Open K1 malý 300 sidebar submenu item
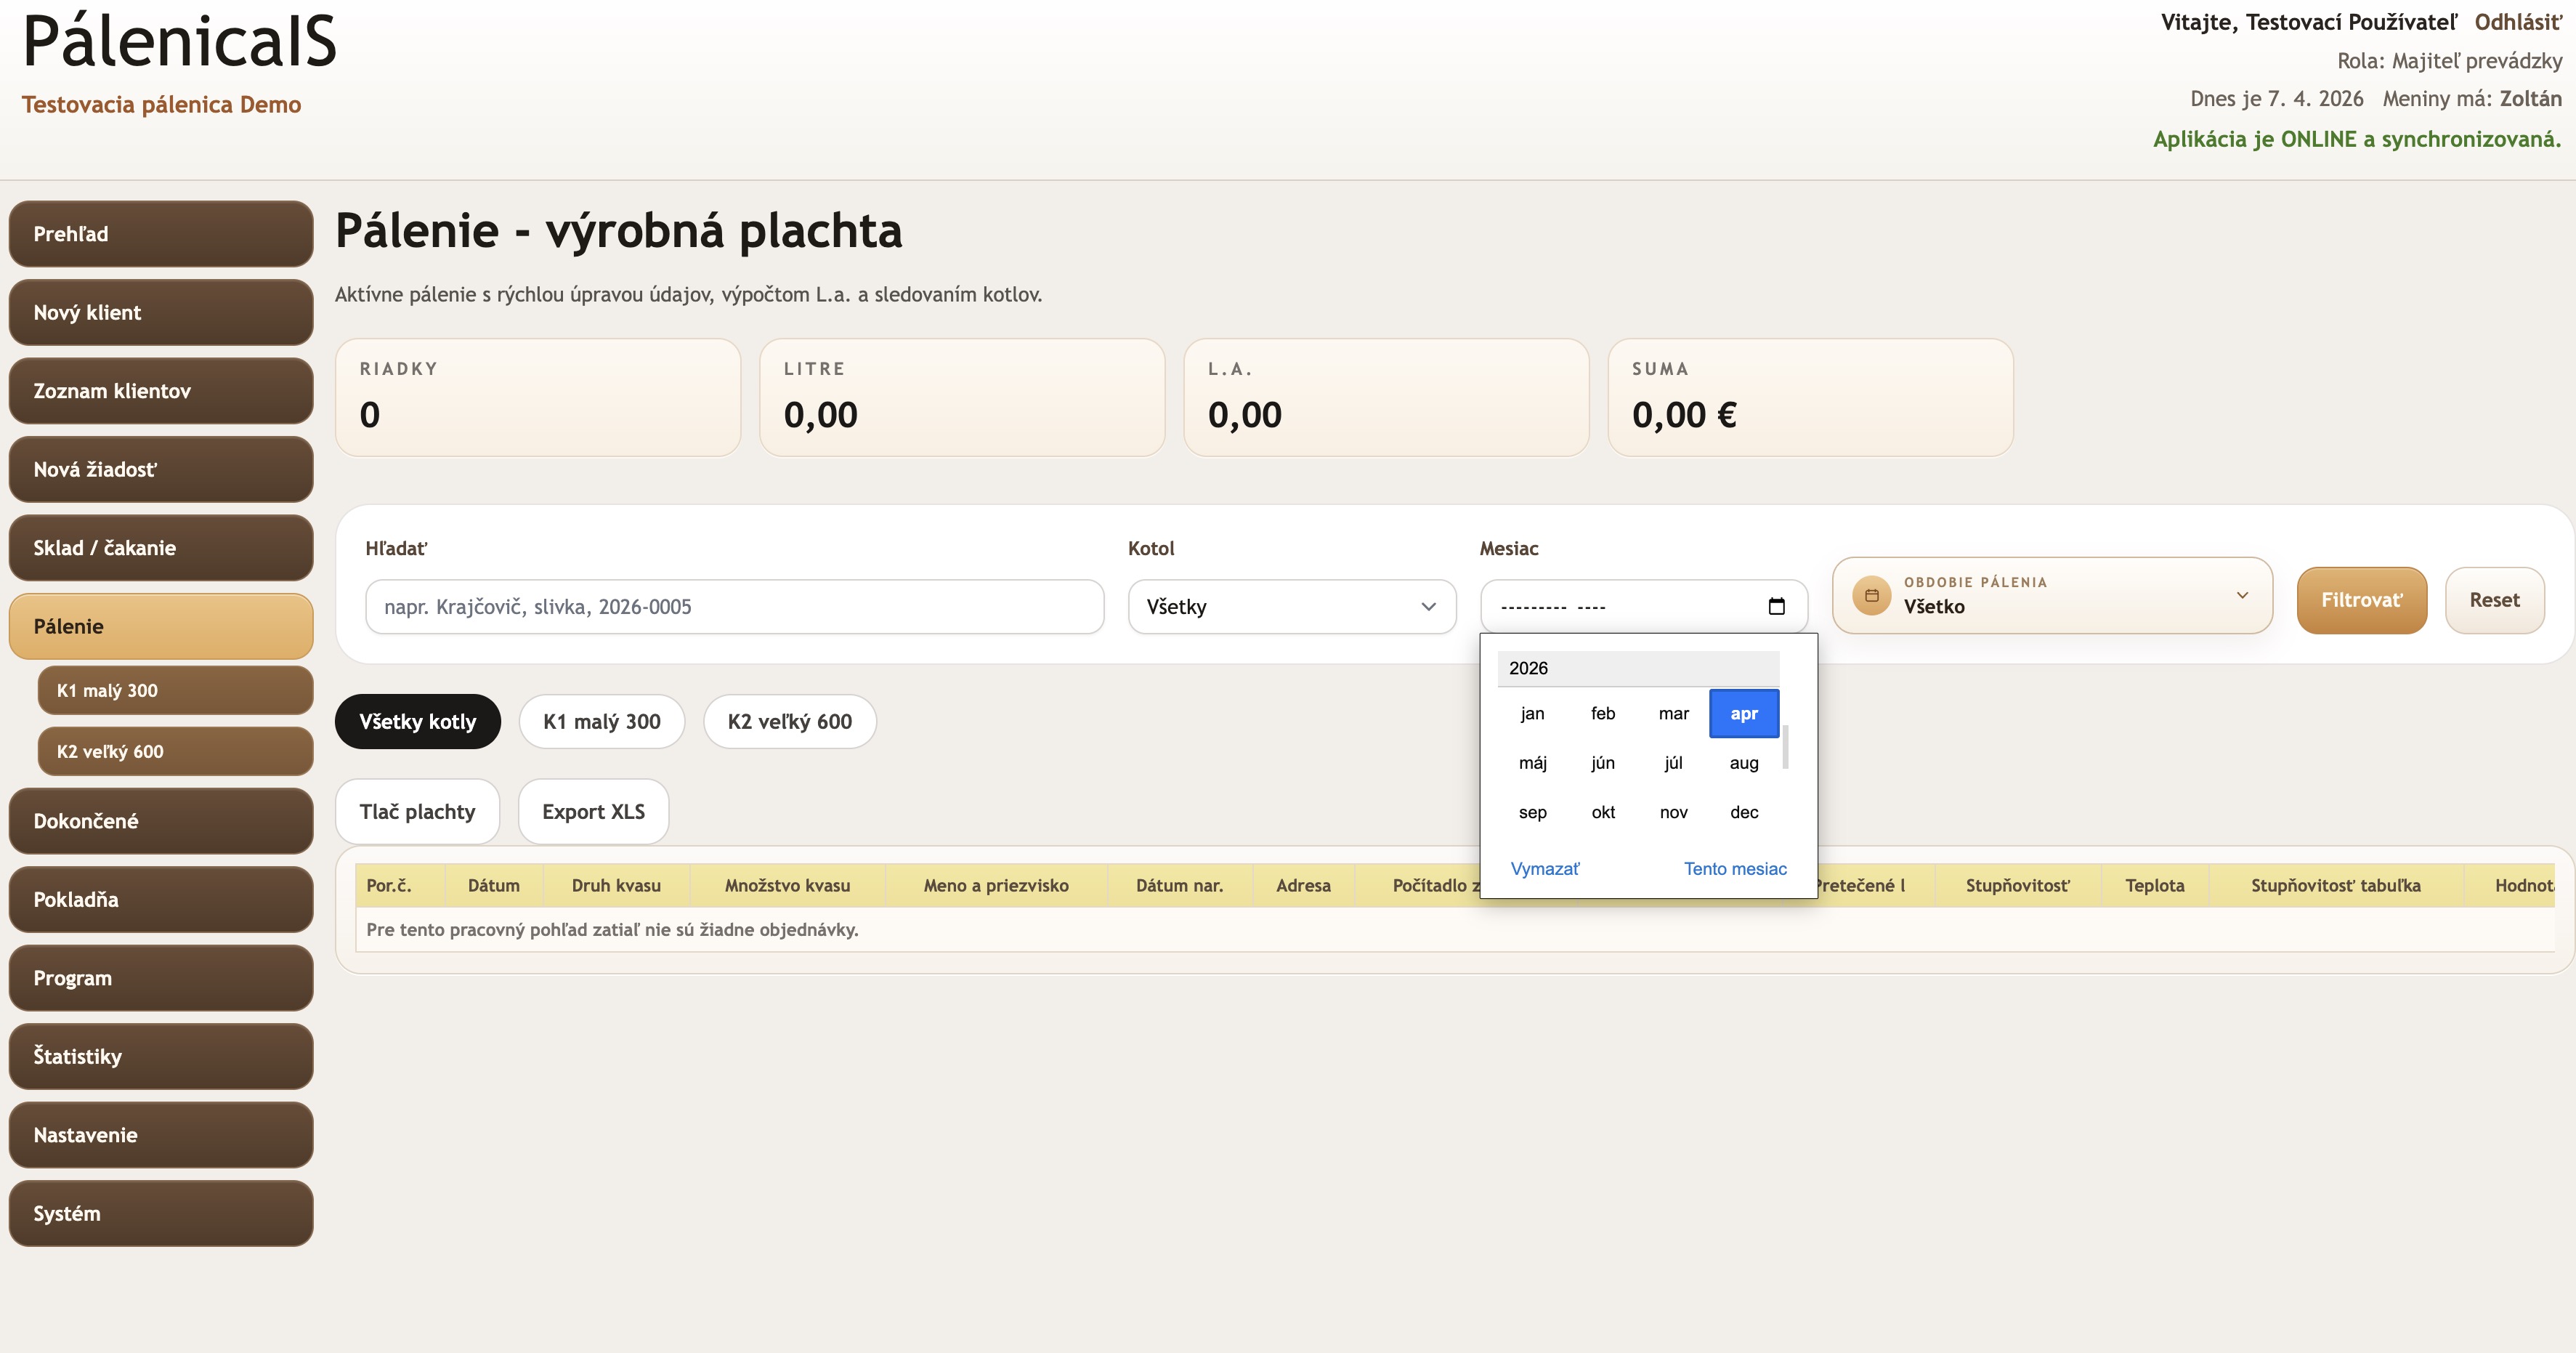 tap(175, 690)
